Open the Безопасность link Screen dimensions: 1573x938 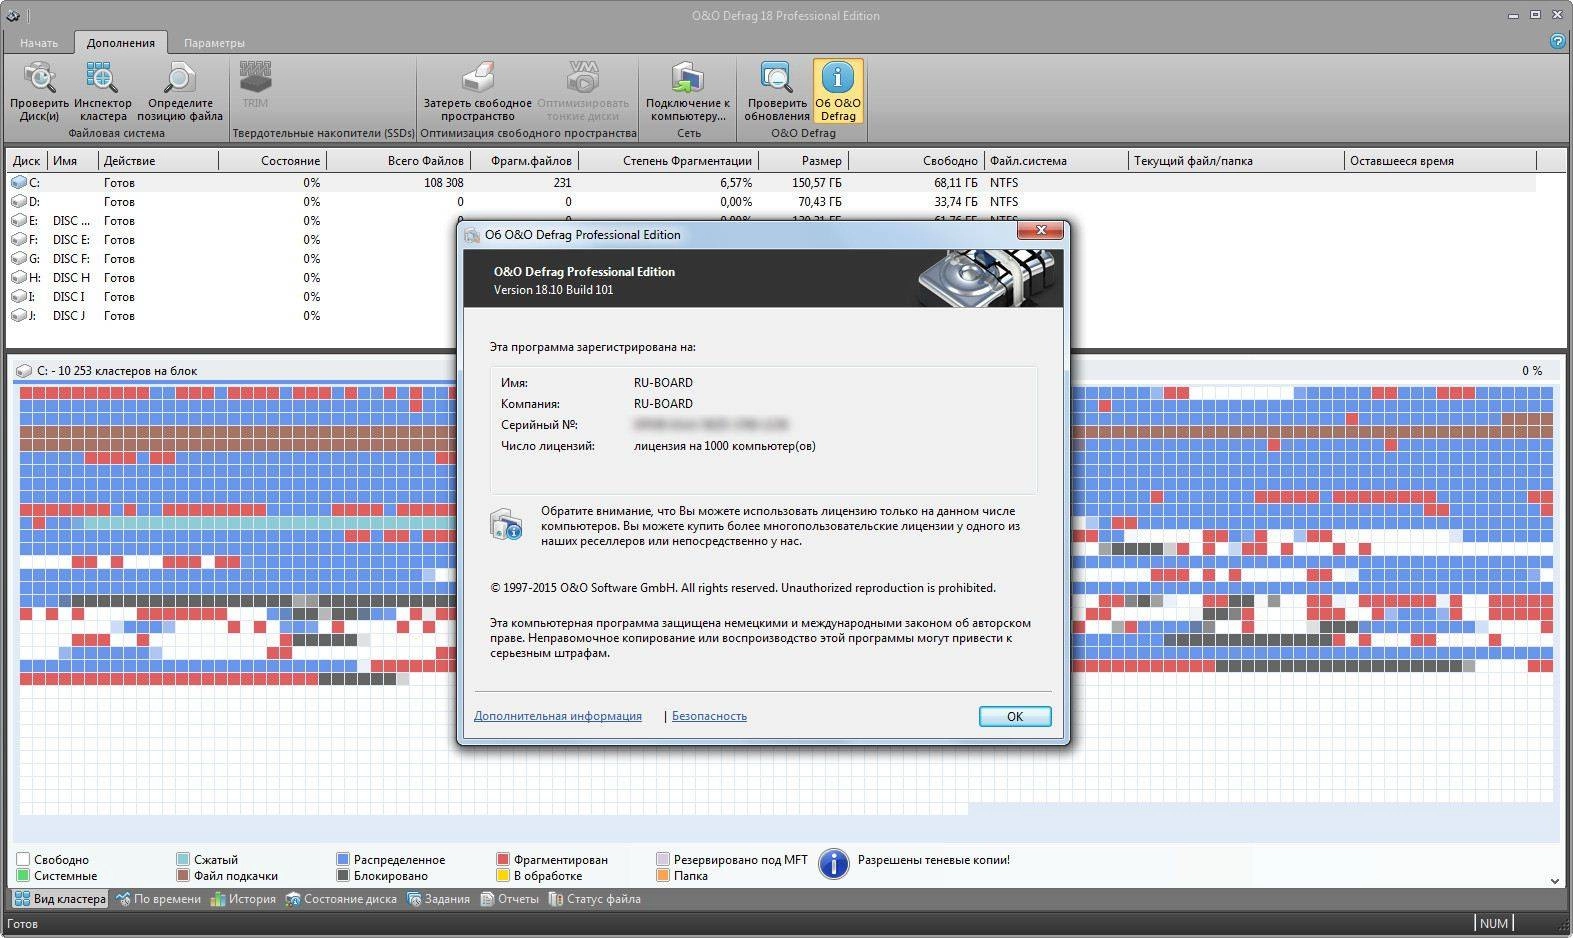pyautogui.click(x=709, y=716)
